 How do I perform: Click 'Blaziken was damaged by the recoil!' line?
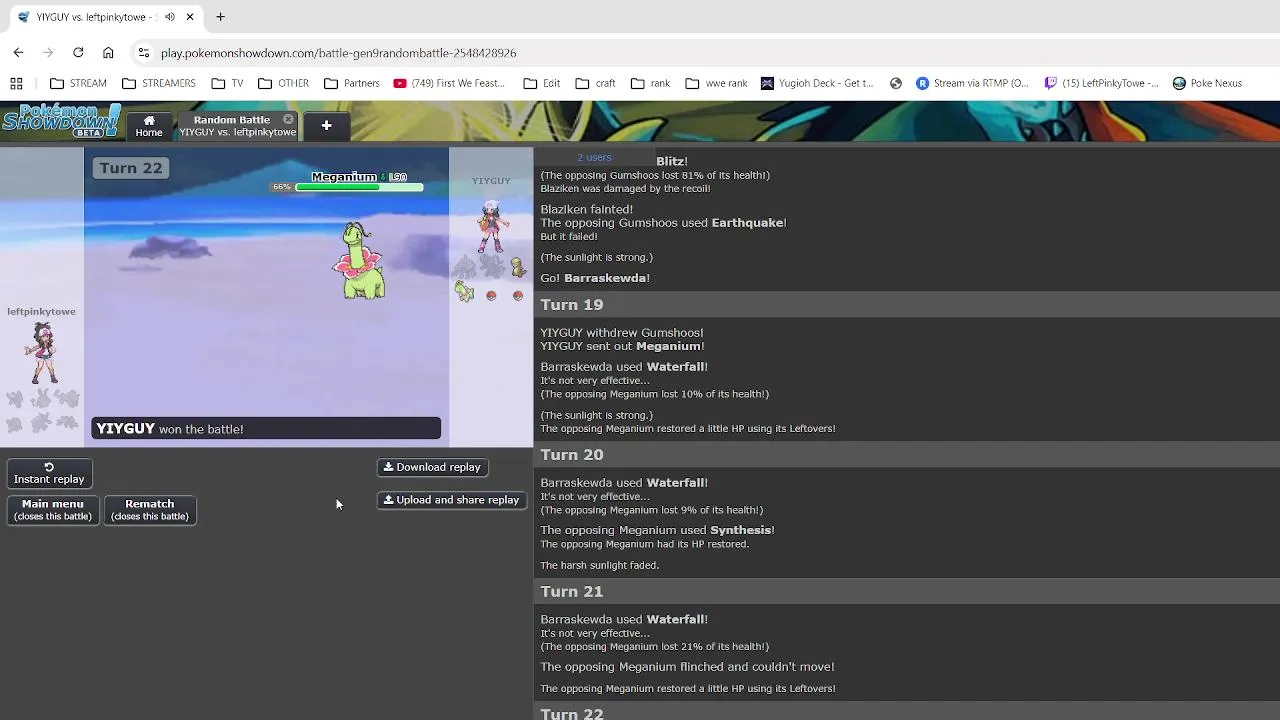(x=625, y=188)
